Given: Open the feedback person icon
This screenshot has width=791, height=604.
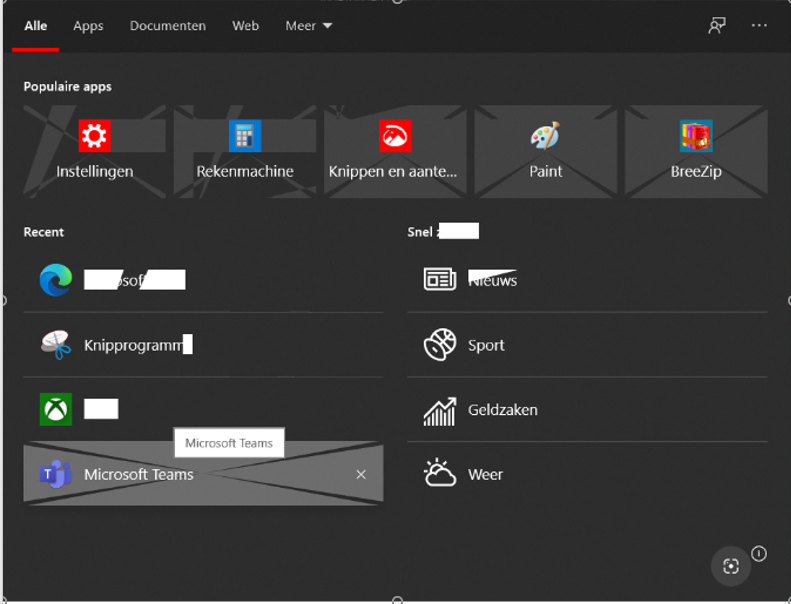Looking at the screenshot, I should (717, 26).
